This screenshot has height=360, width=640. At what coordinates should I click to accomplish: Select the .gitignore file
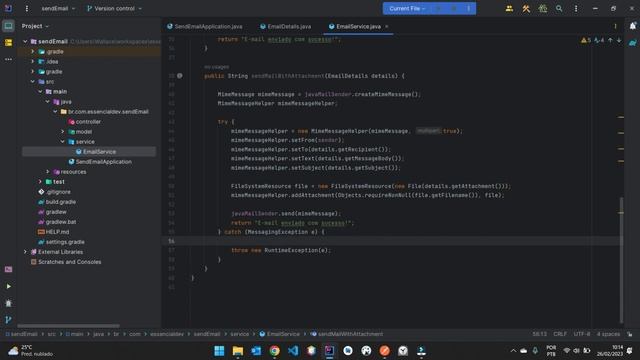click(x=54, y=192)
